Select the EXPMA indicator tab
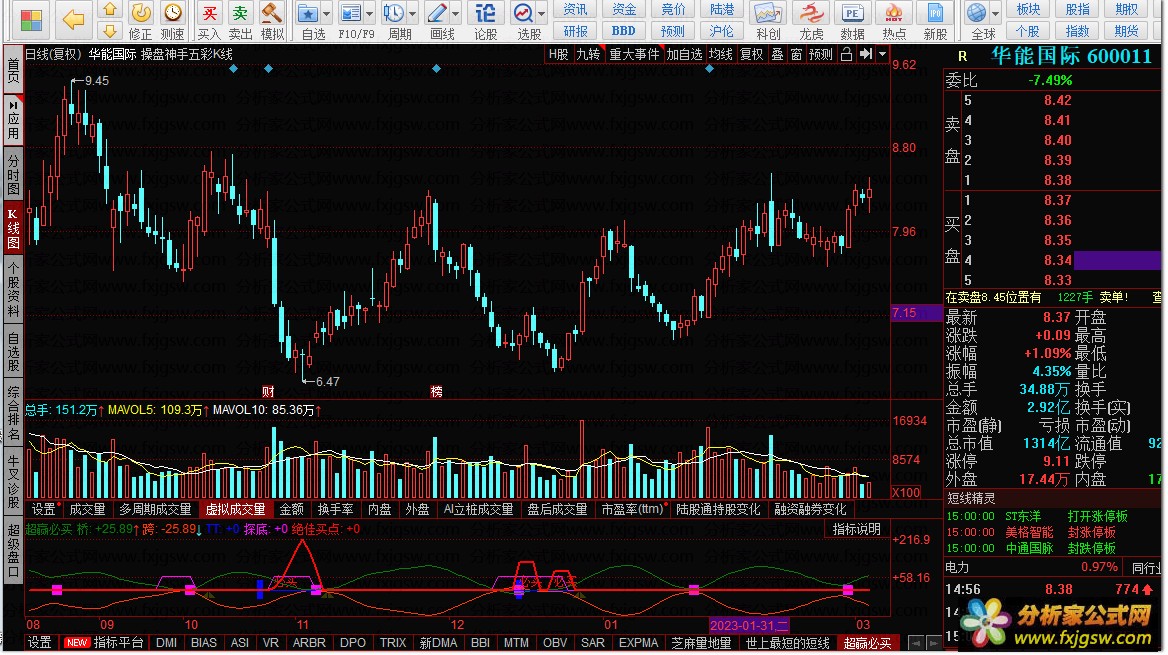 click(x=638, y=643)
